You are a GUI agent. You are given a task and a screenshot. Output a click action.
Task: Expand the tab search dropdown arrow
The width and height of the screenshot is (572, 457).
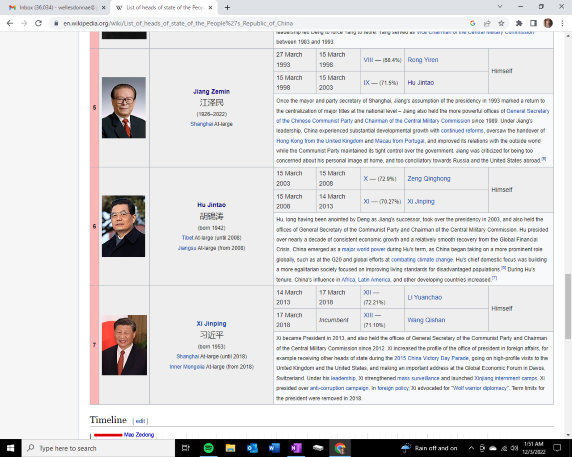point(500,7)
